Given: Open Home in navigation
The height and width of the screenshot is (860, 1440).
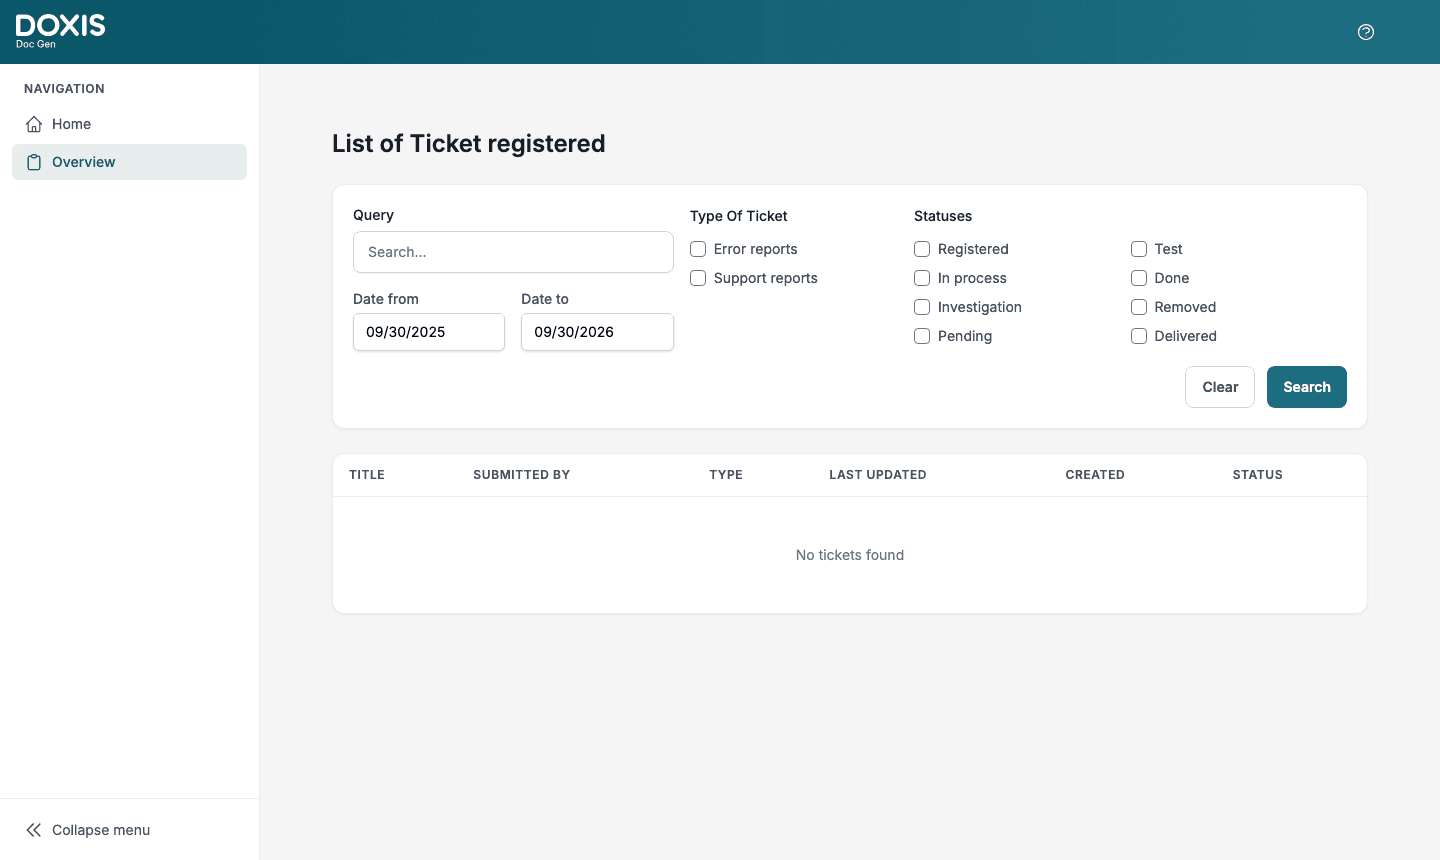Looking at the screenshot, I should pos(129,124).
